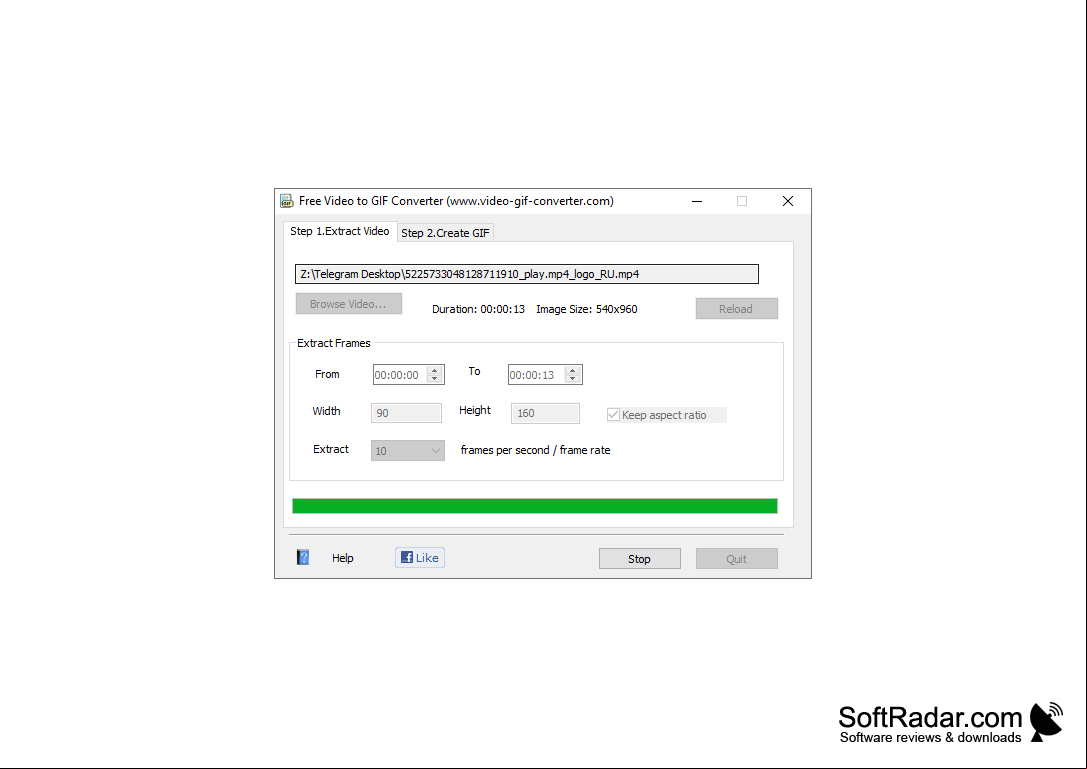Click the app icon in title bar
The height and width of the screenshot is (769, 1087).
click(286, 201)
